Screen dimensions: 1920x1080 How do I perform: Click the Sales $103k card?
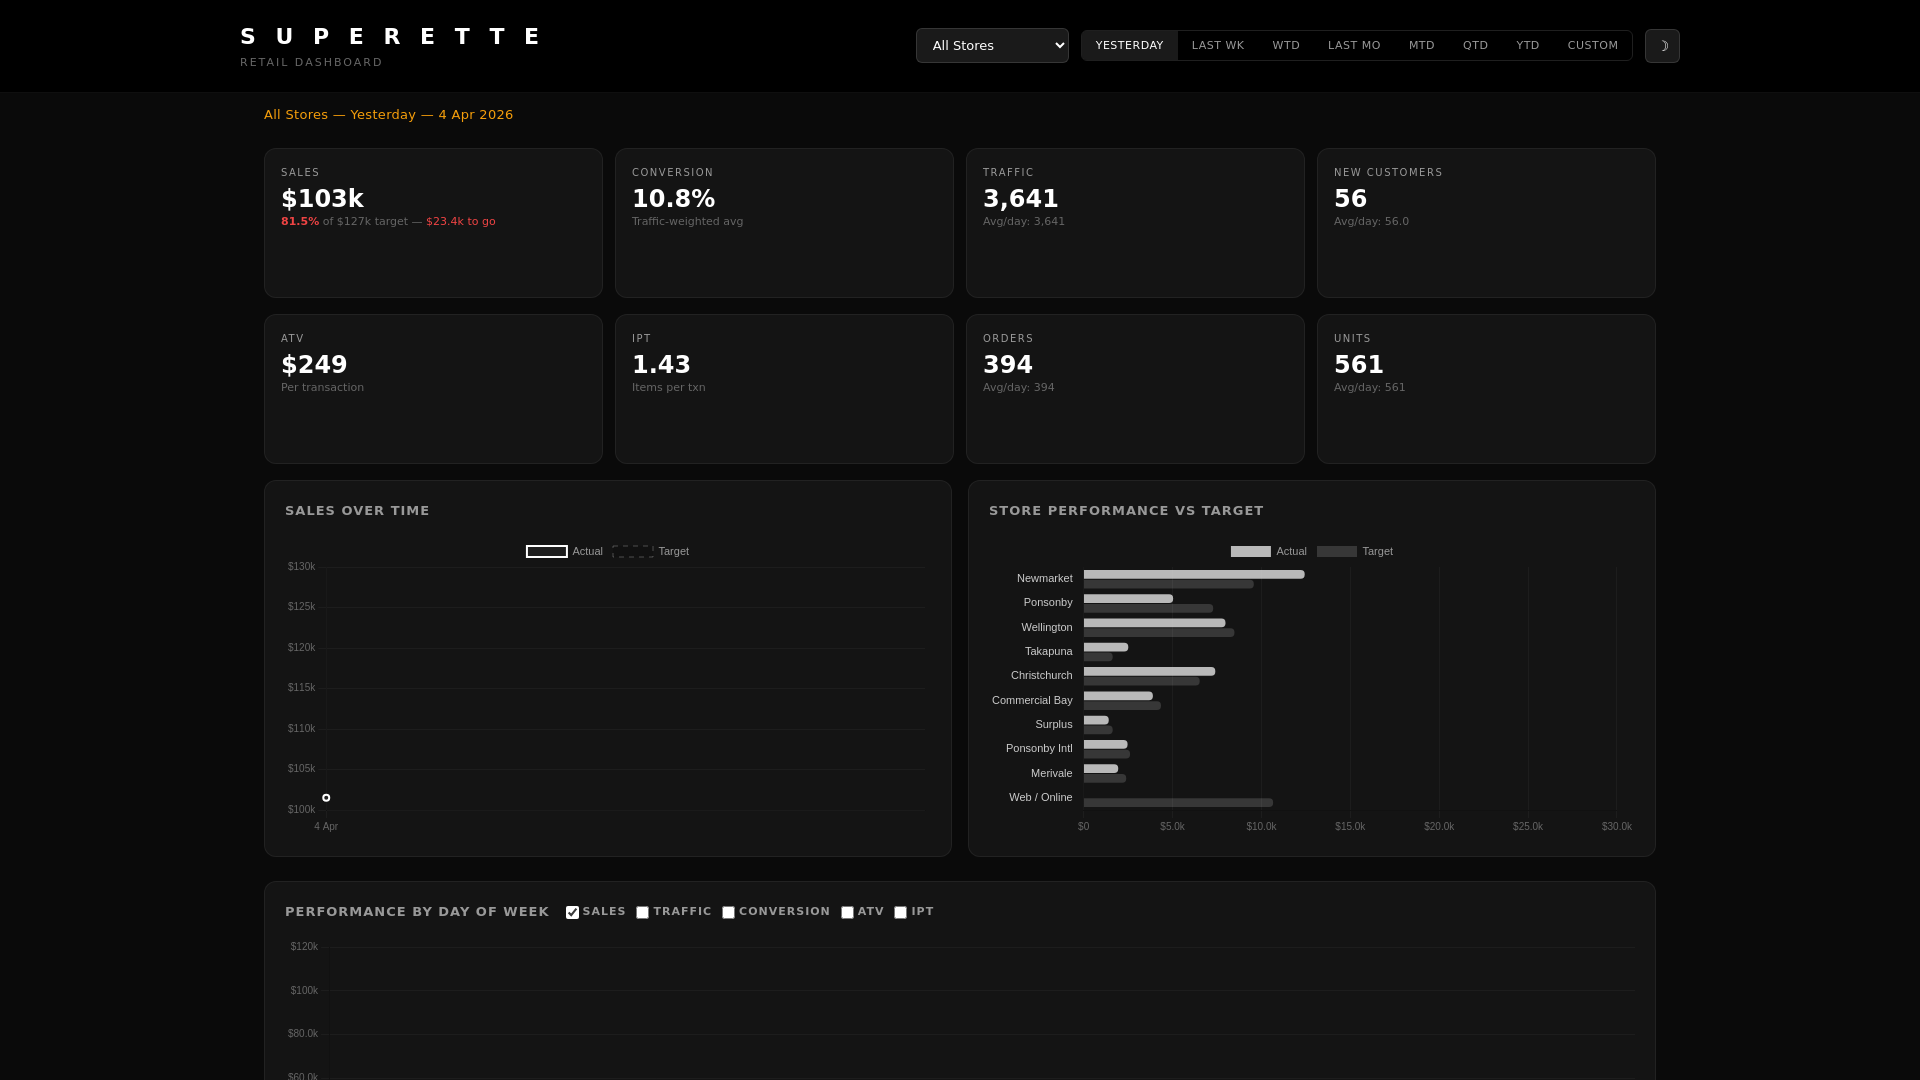(x=433, y=223)
